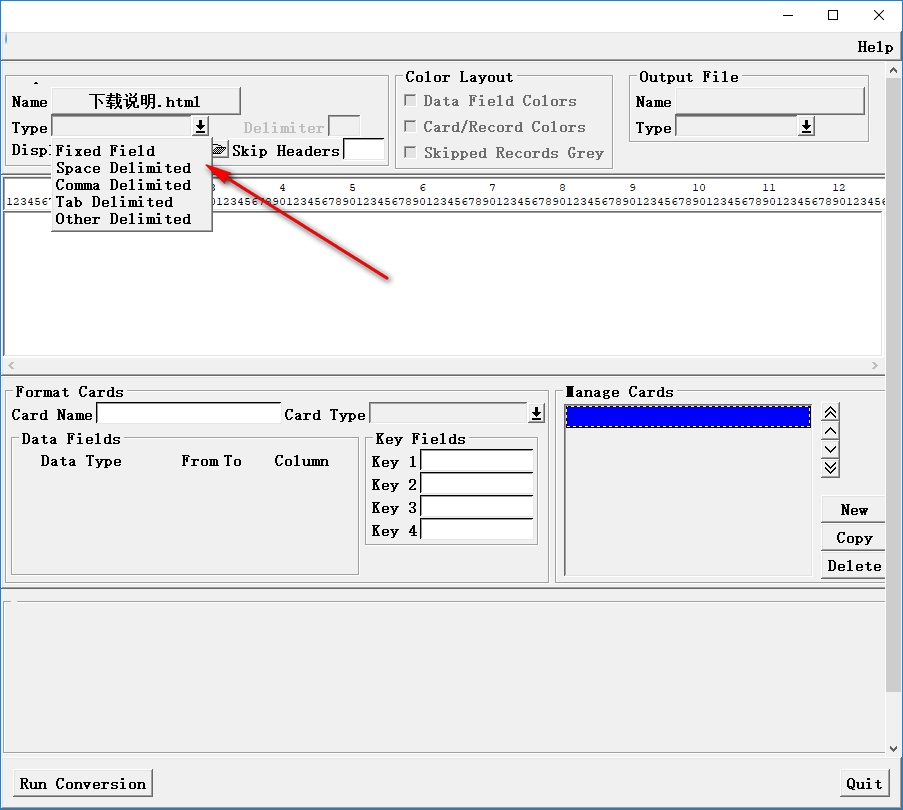Image resolution: width=903 pixels, height=810 pixels.
Task: Expand the Card Type dropdown
Action: [537, 414]
